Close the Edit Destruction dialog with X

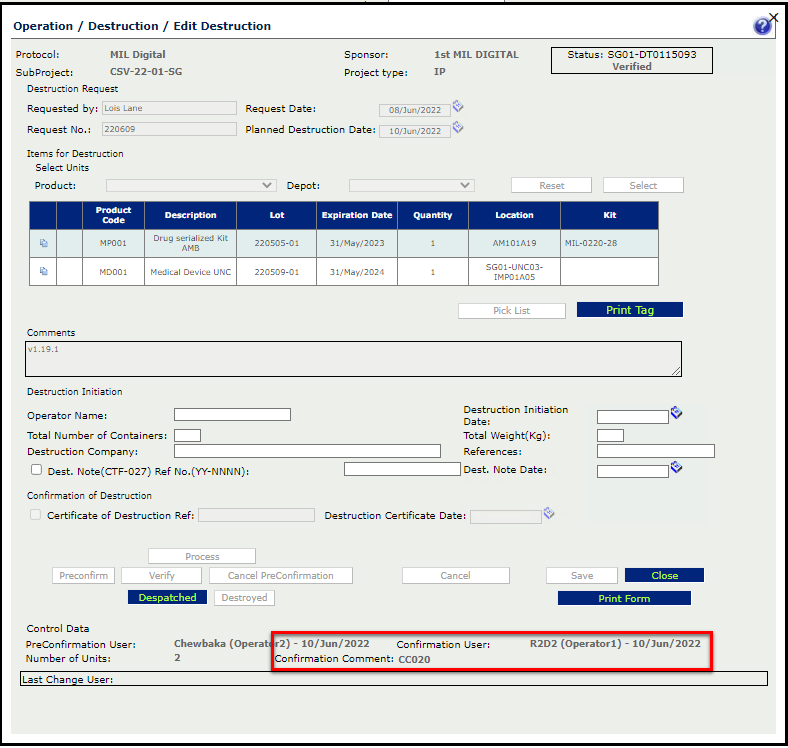[773, 18]
